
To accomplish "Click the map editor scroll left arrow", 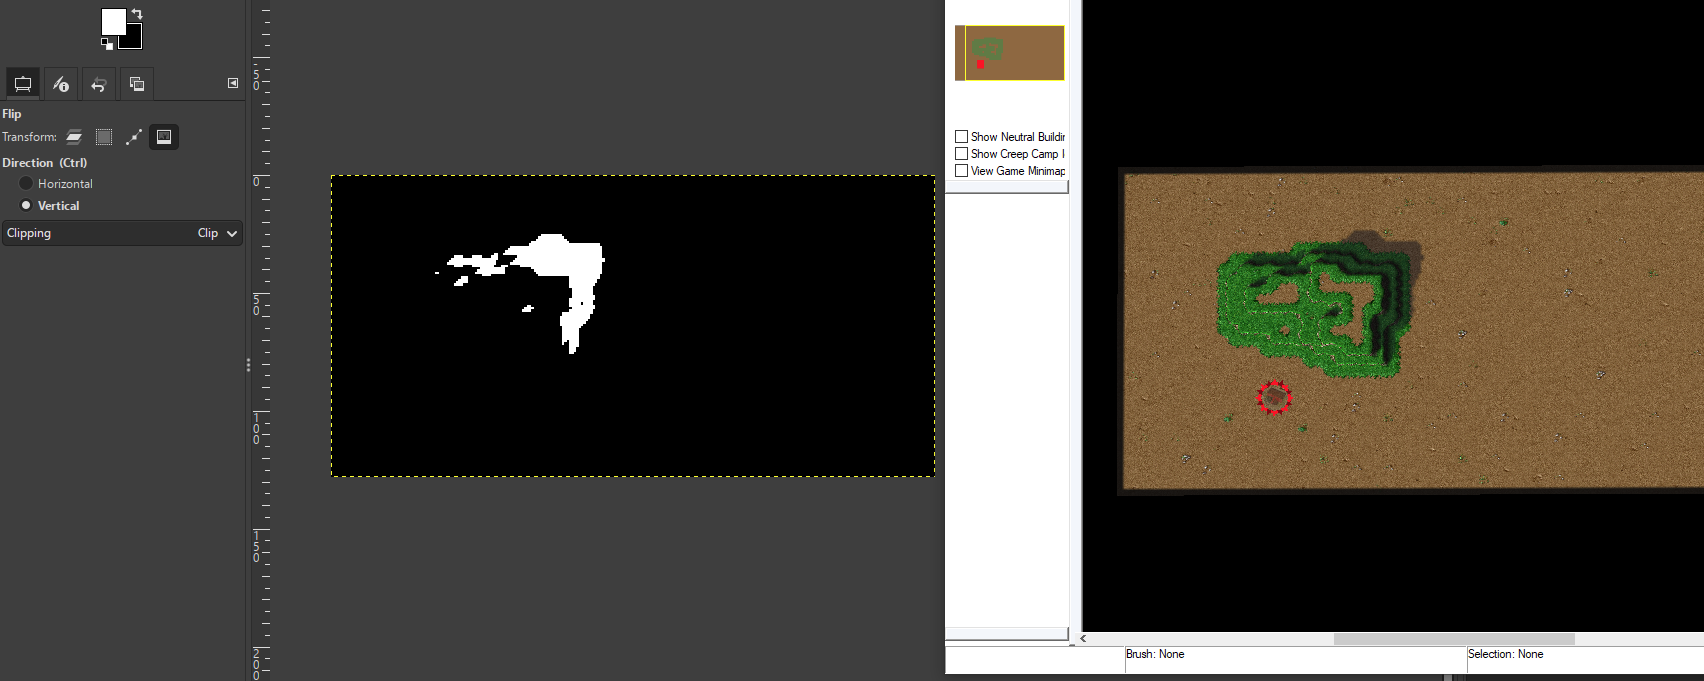I will [x=1083, y=638].
